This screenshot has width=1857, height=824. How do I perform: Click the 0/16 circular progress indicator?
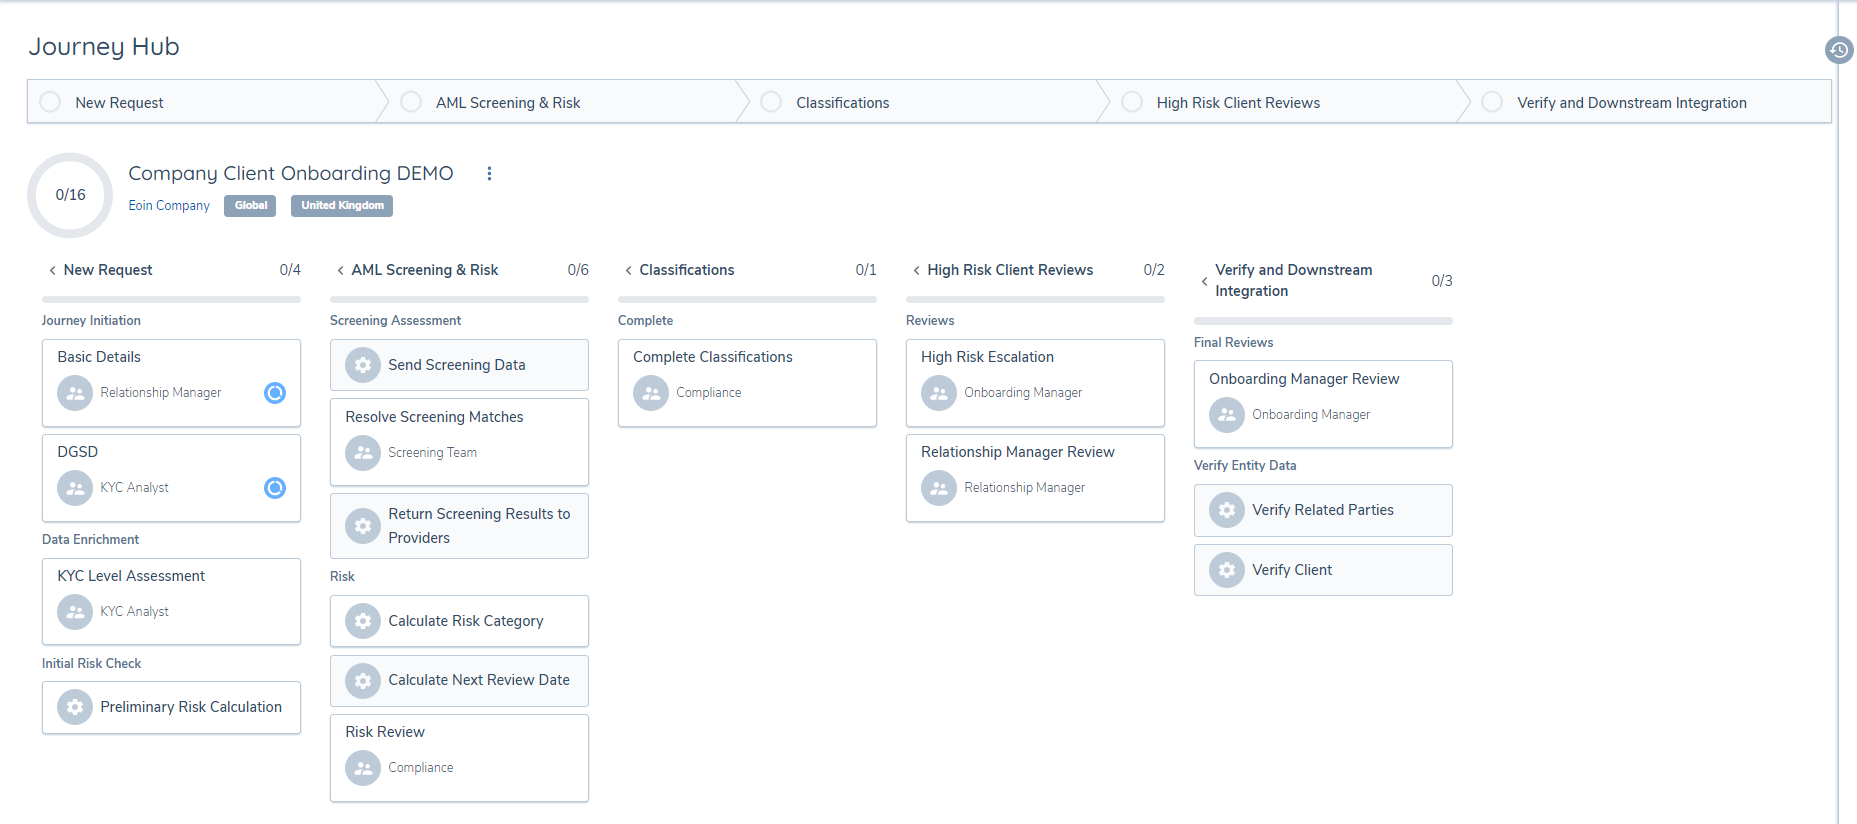point(70,195)
